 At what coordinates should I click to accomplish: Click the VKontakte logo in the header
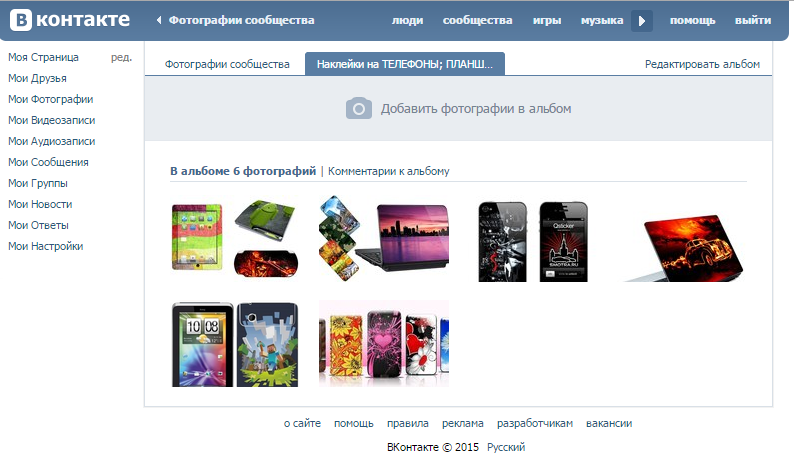70,20
